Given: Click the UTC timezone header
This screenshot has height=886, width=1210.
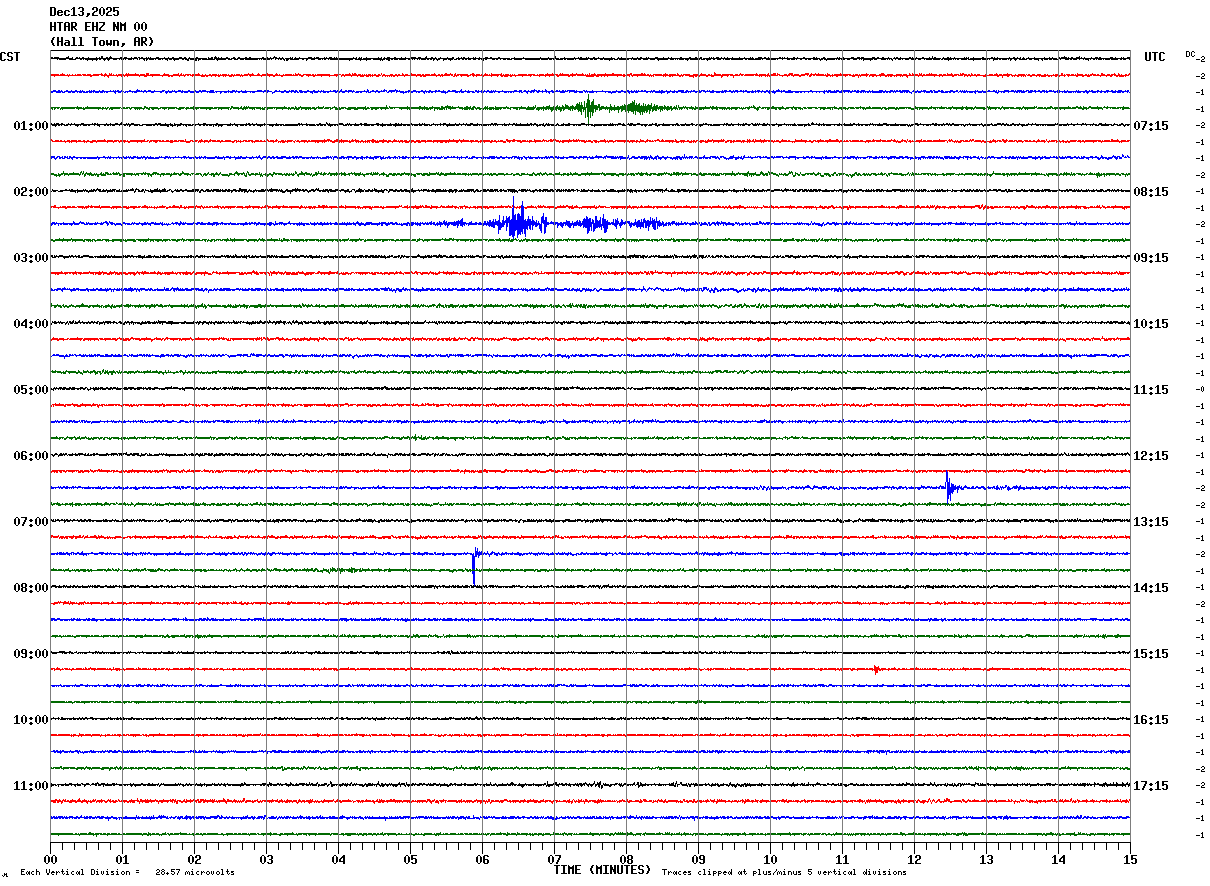Looking at the screenshot, I should coord(1154,57).
